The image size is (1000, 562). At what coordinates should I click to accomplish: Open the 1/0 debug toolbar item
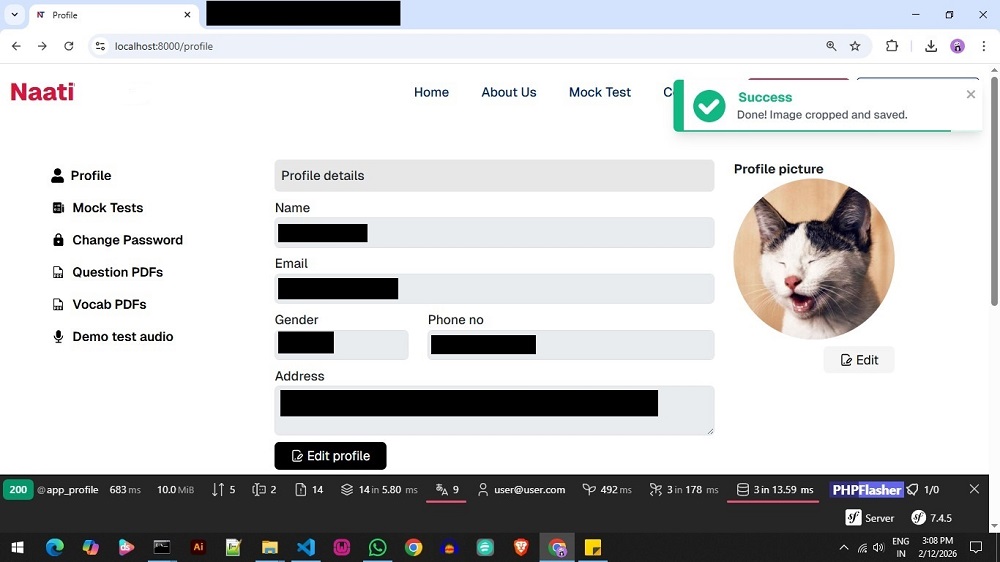(x=923, y=490)
